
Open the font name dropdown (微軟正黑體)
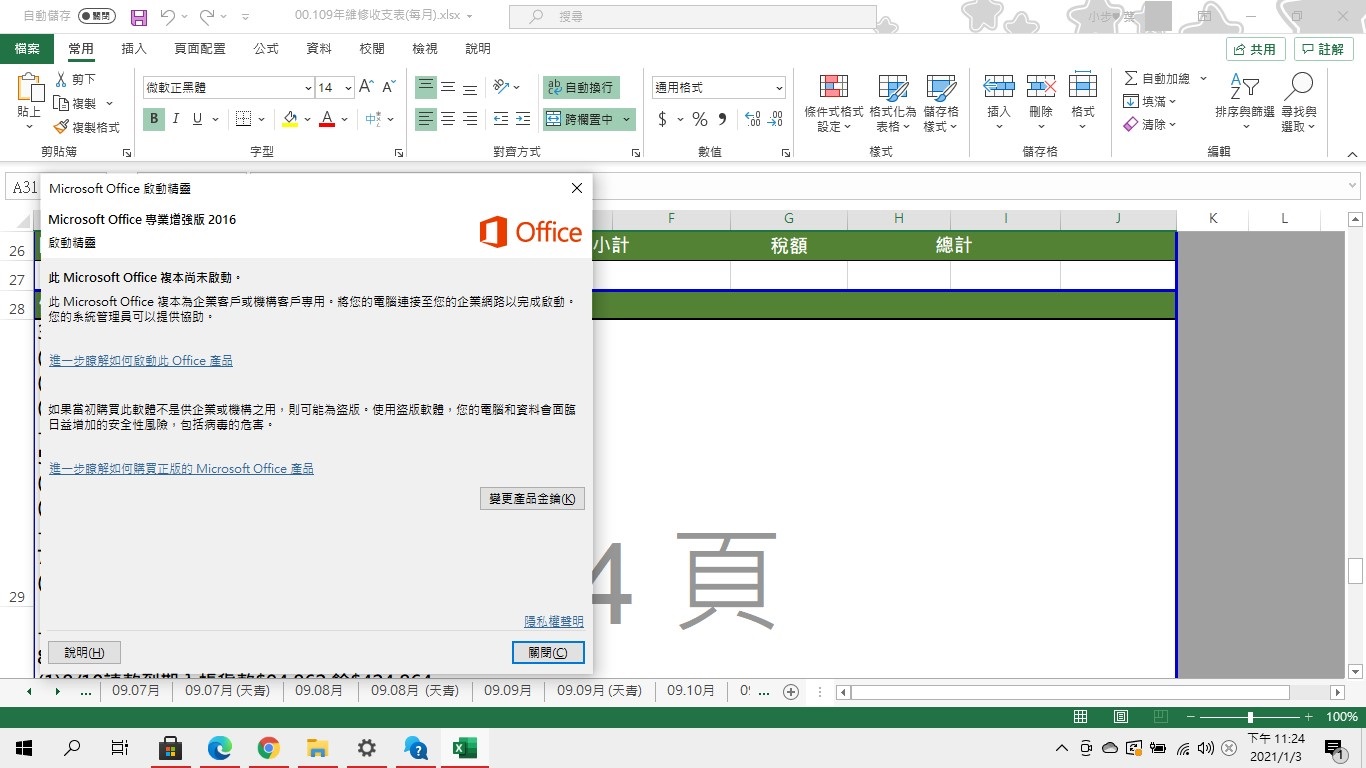pyautogui.click(x=308, y=88)
